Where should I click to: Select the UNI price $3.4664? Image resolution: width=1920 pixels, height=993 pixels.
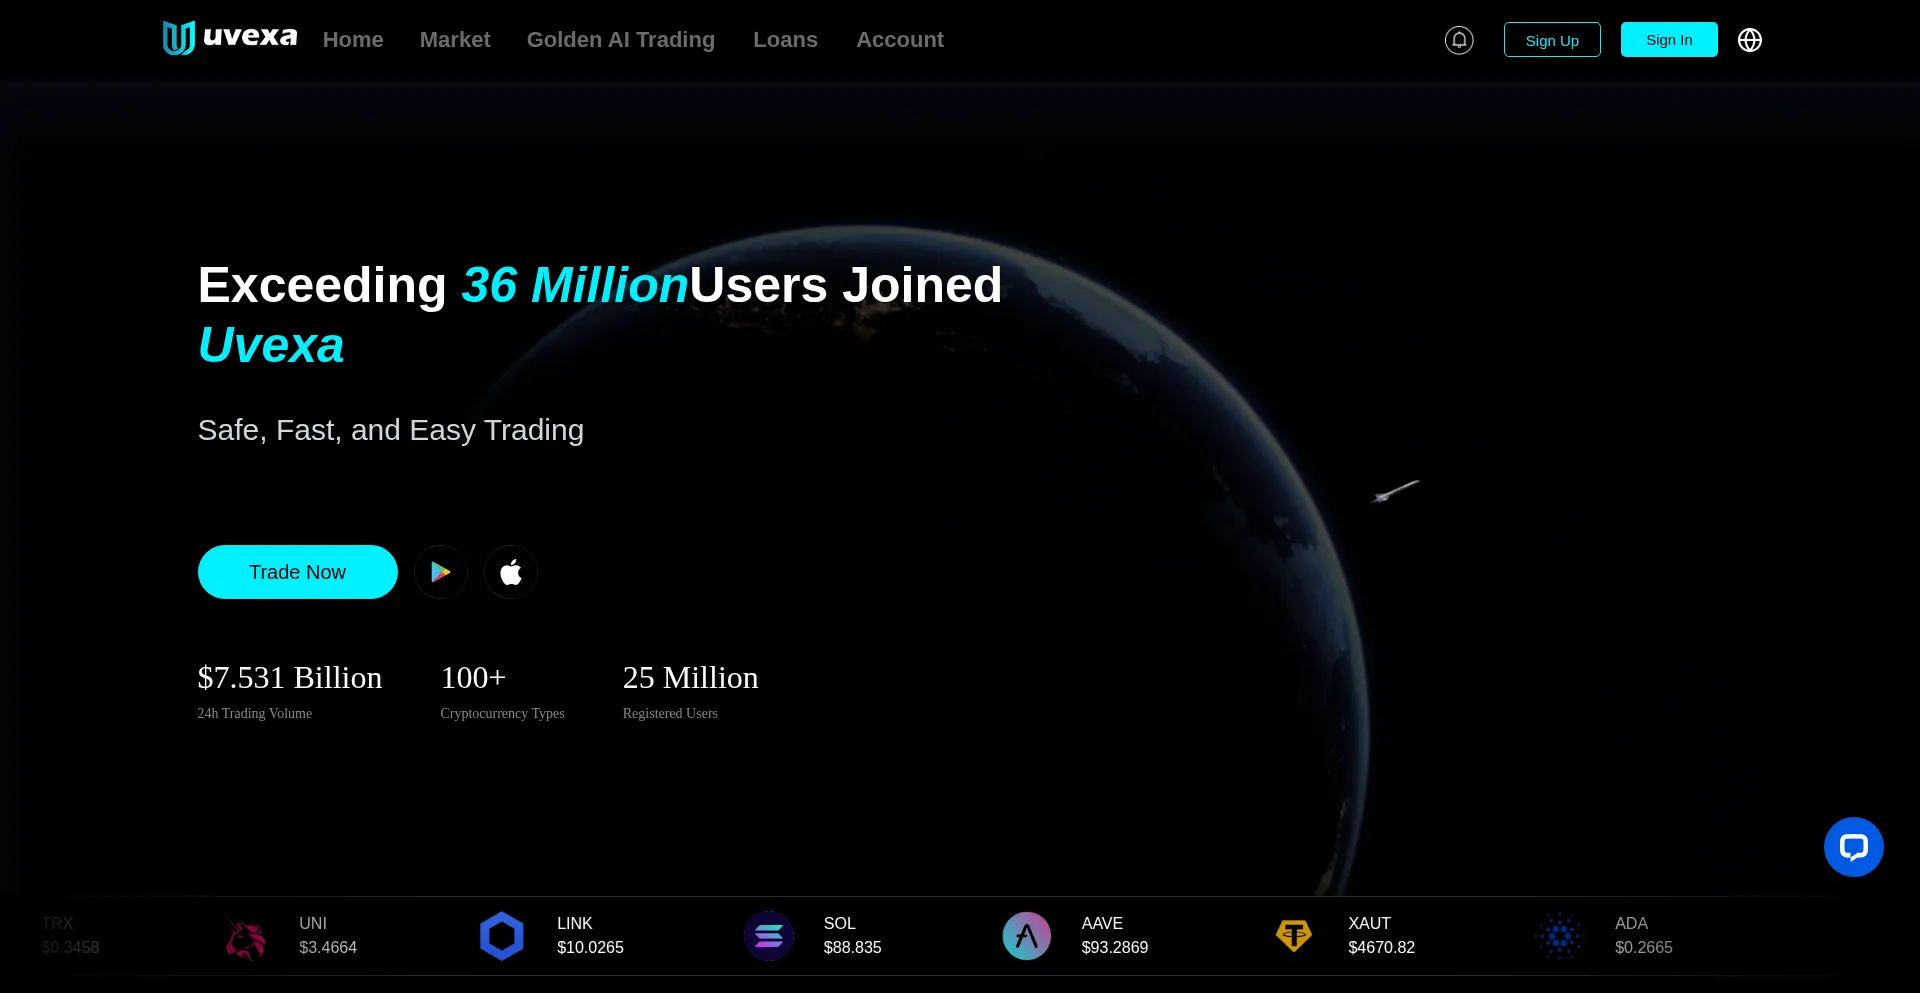328,948
